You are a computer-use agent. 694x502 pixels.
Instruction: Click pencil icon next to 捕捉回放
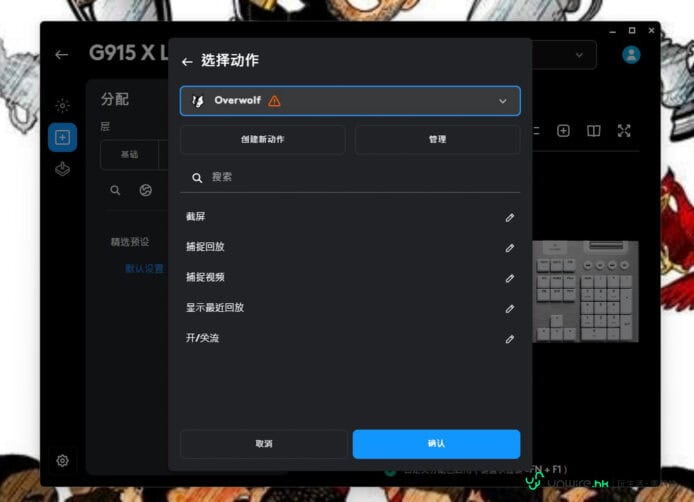point(509,248)
